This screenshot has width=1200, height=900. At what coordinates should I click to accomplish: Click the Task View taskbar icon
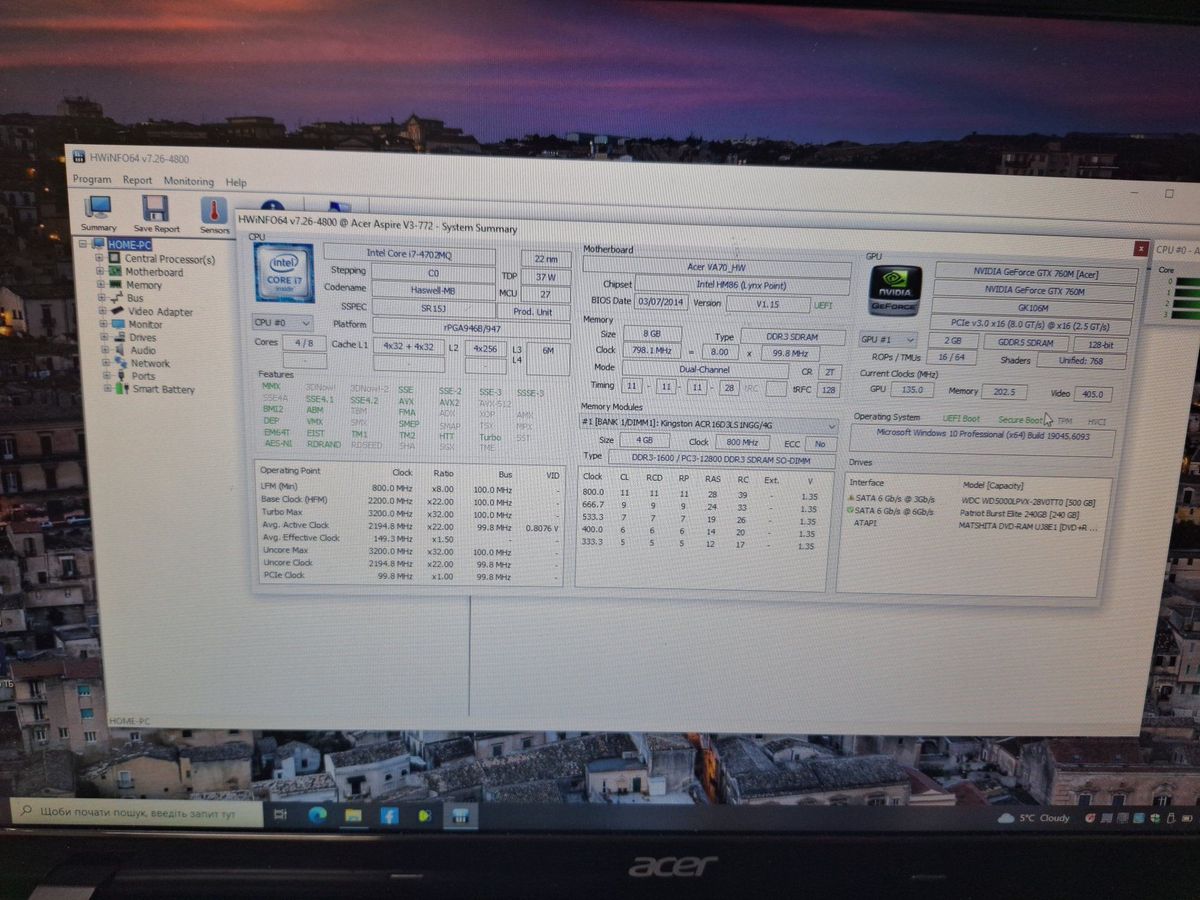281,815
